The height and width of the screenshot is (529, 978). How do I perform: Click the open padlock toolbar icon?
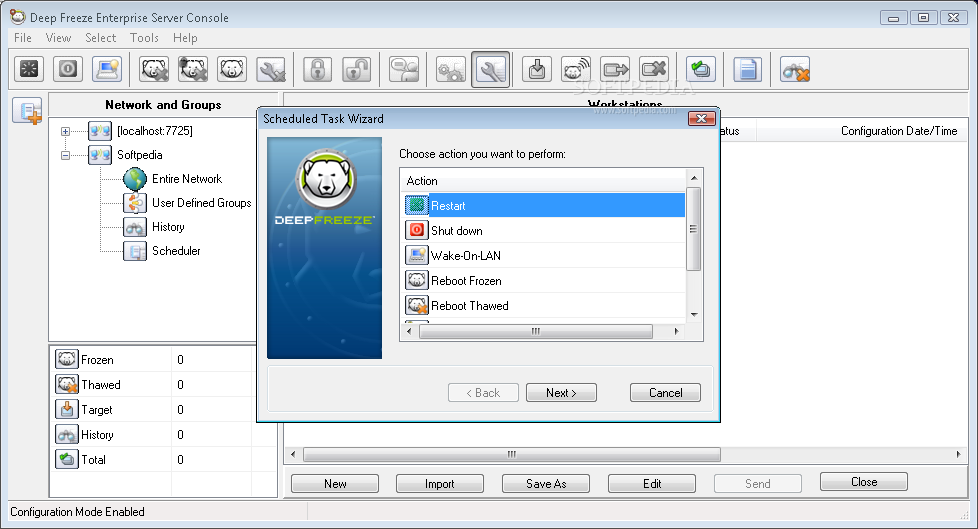point(357,69)
